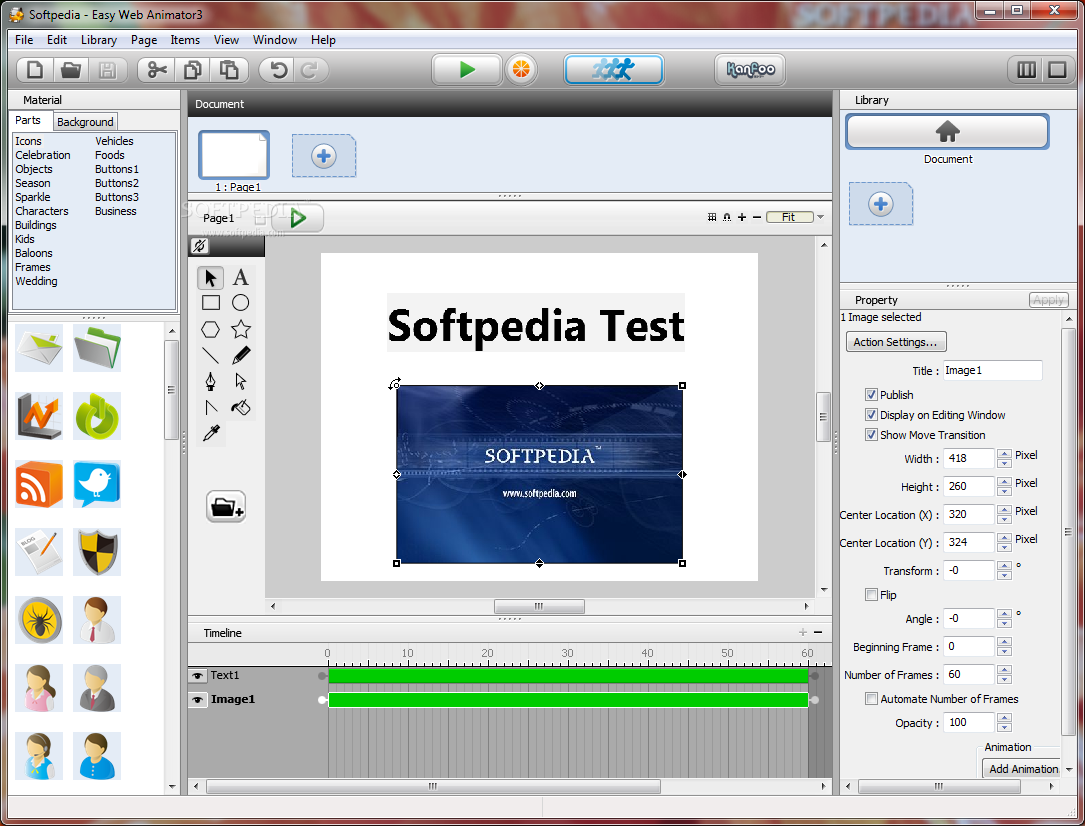
Task: Add a new page in Document panel
Action: (324, 156)
